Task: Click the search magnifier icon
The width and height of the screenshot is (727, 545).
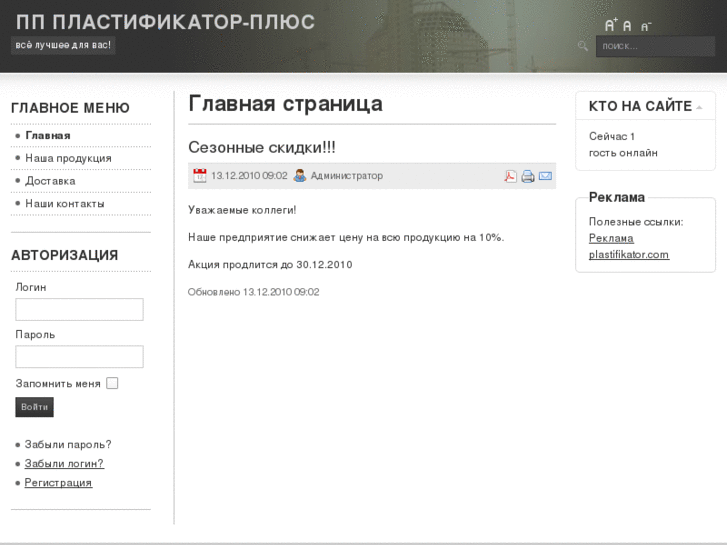Action: pos(583,46)
